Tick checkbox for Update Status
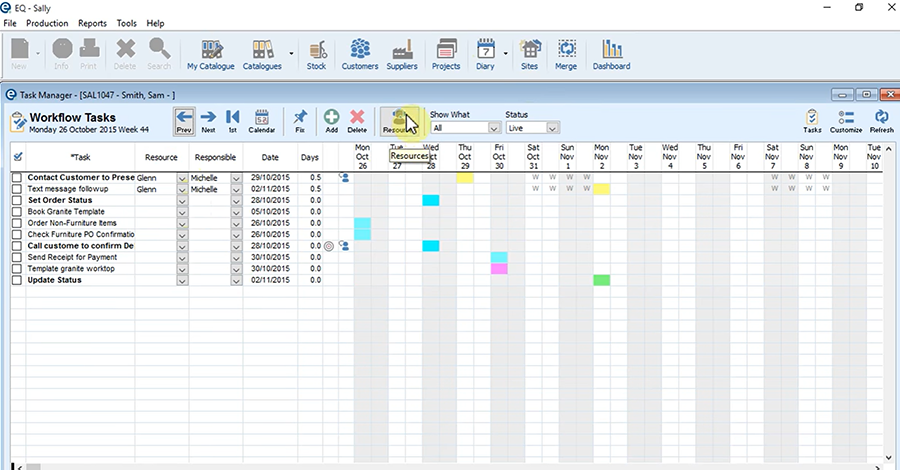 (x=17, y=281)
